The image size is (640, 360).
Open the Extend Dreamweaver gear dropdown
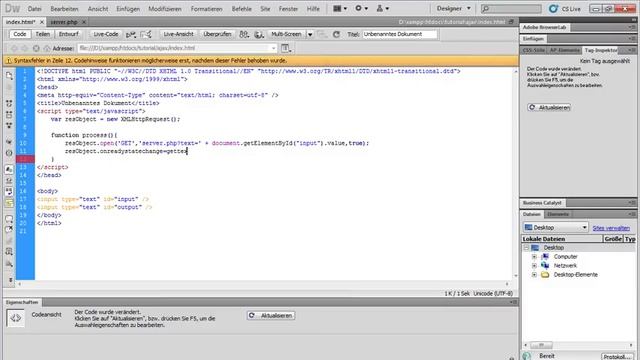(x=361, y=9)
